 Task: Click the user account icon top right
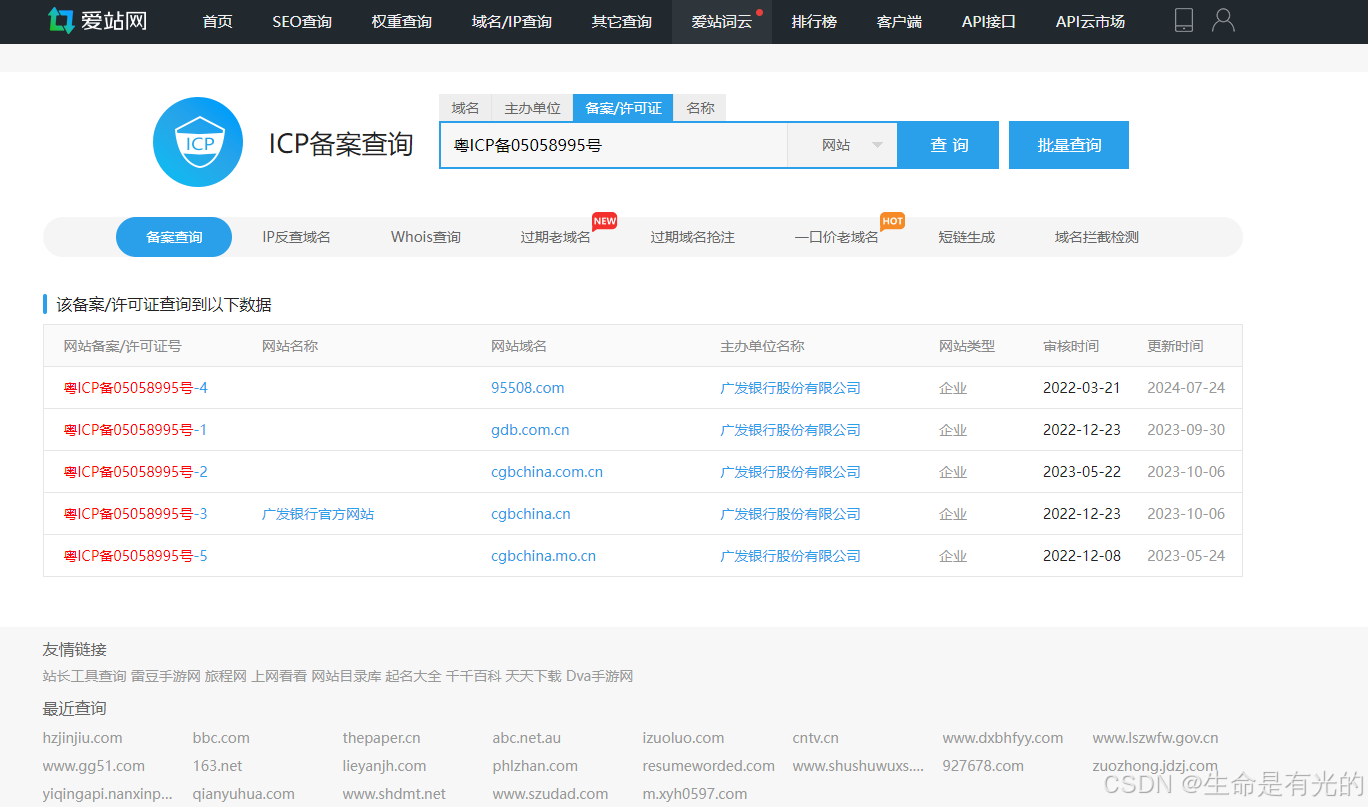(x=1223, y=19)
